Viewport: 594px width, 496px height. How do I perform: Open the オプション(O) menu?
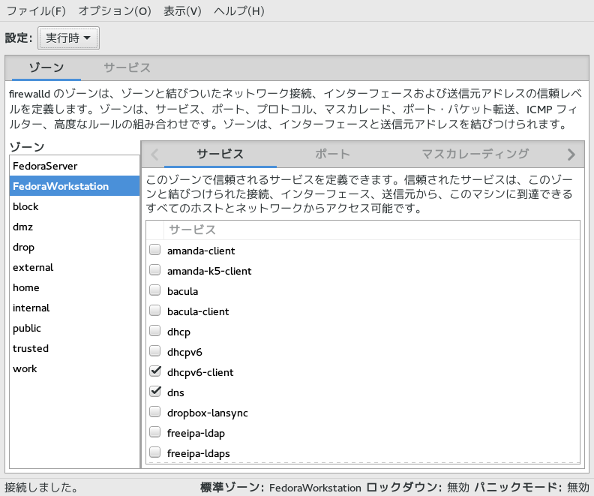click(114, 11)
